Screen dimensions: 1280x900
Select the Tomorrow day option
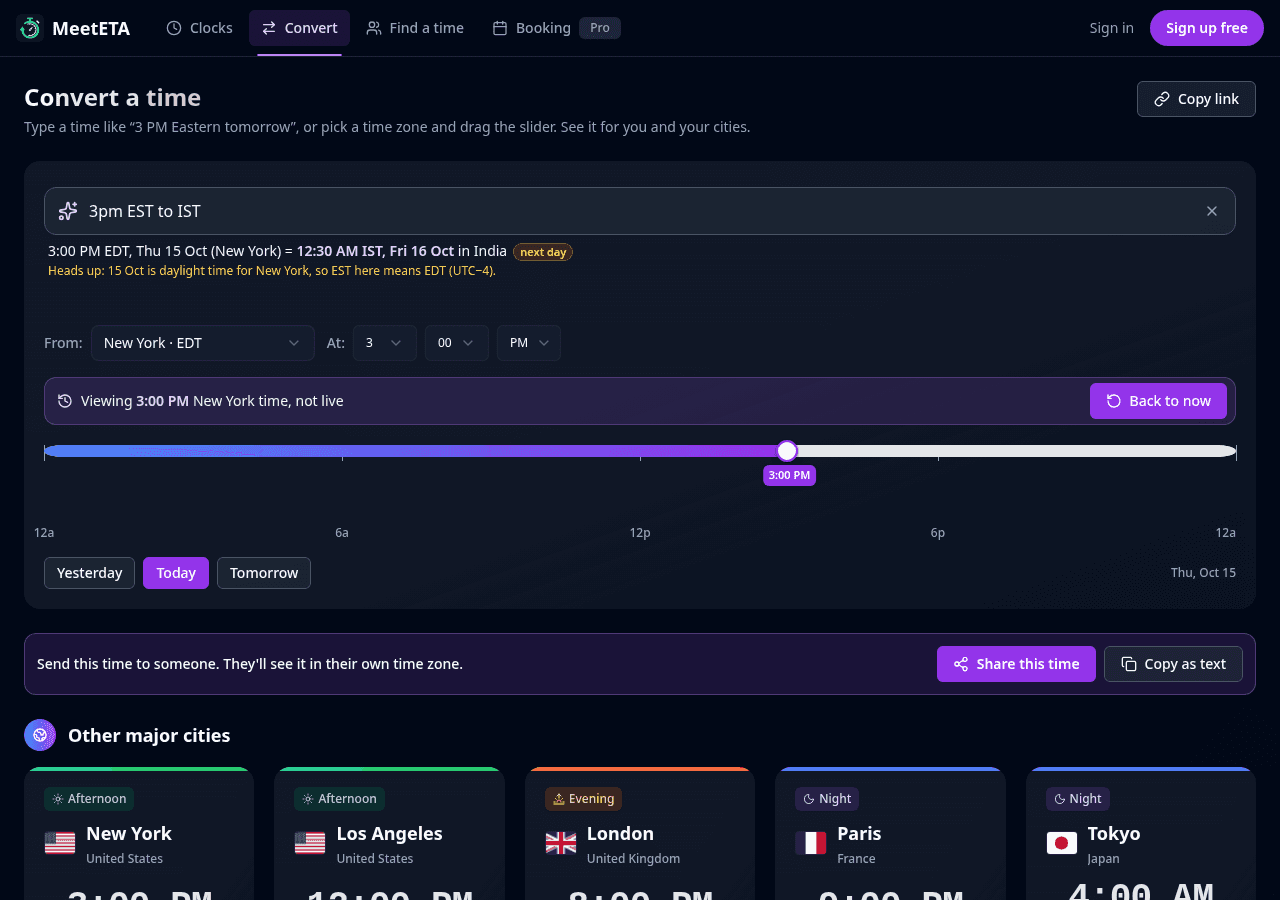(x=264, y=573)
